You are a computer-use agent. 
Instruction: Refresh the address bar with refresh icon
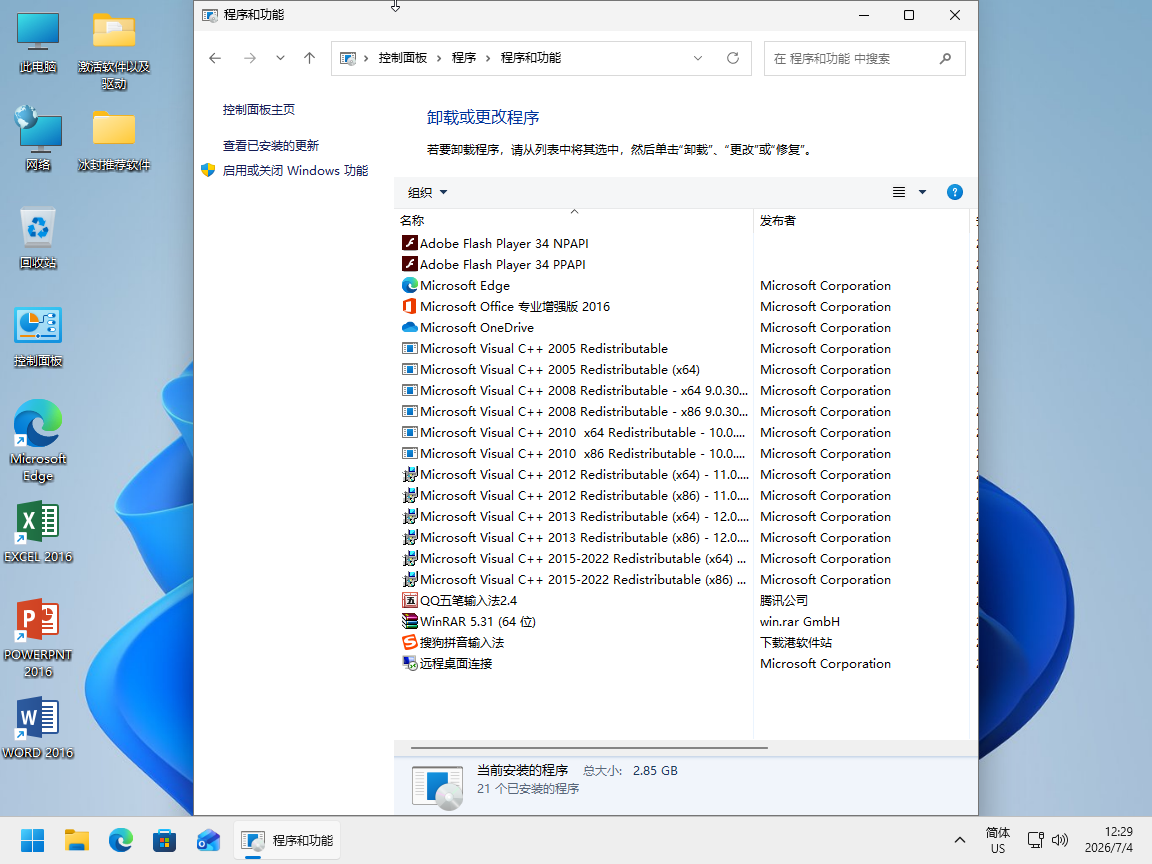pyautogui.click(x=732, y=58)
